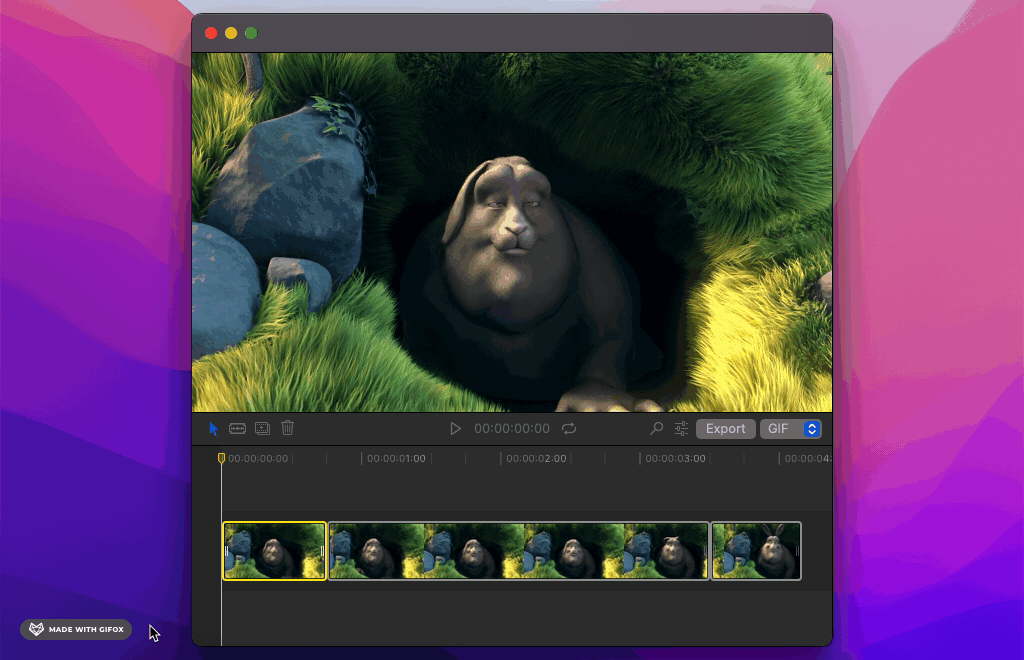Click the 00:00:00:00 playback timecode display
This screenshot has width=1024, height=660.
pos(512,429)
